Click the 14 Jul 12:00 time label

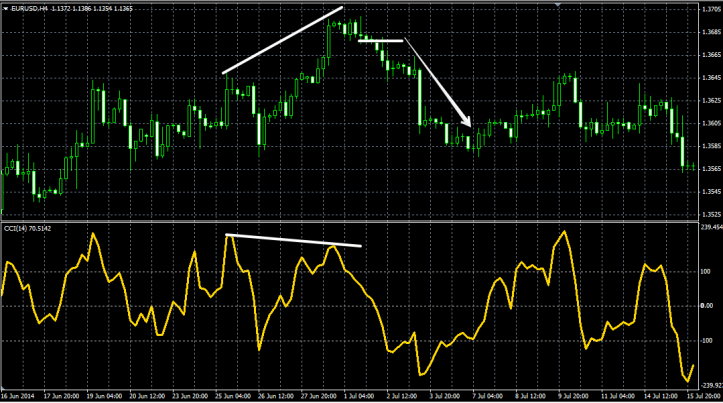(661, 396)
